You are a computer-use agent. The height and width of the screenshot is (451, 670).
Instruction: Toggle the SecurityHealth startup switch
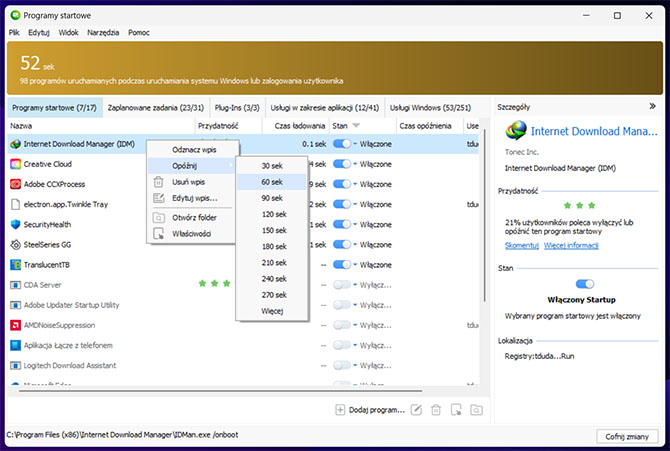342,224
